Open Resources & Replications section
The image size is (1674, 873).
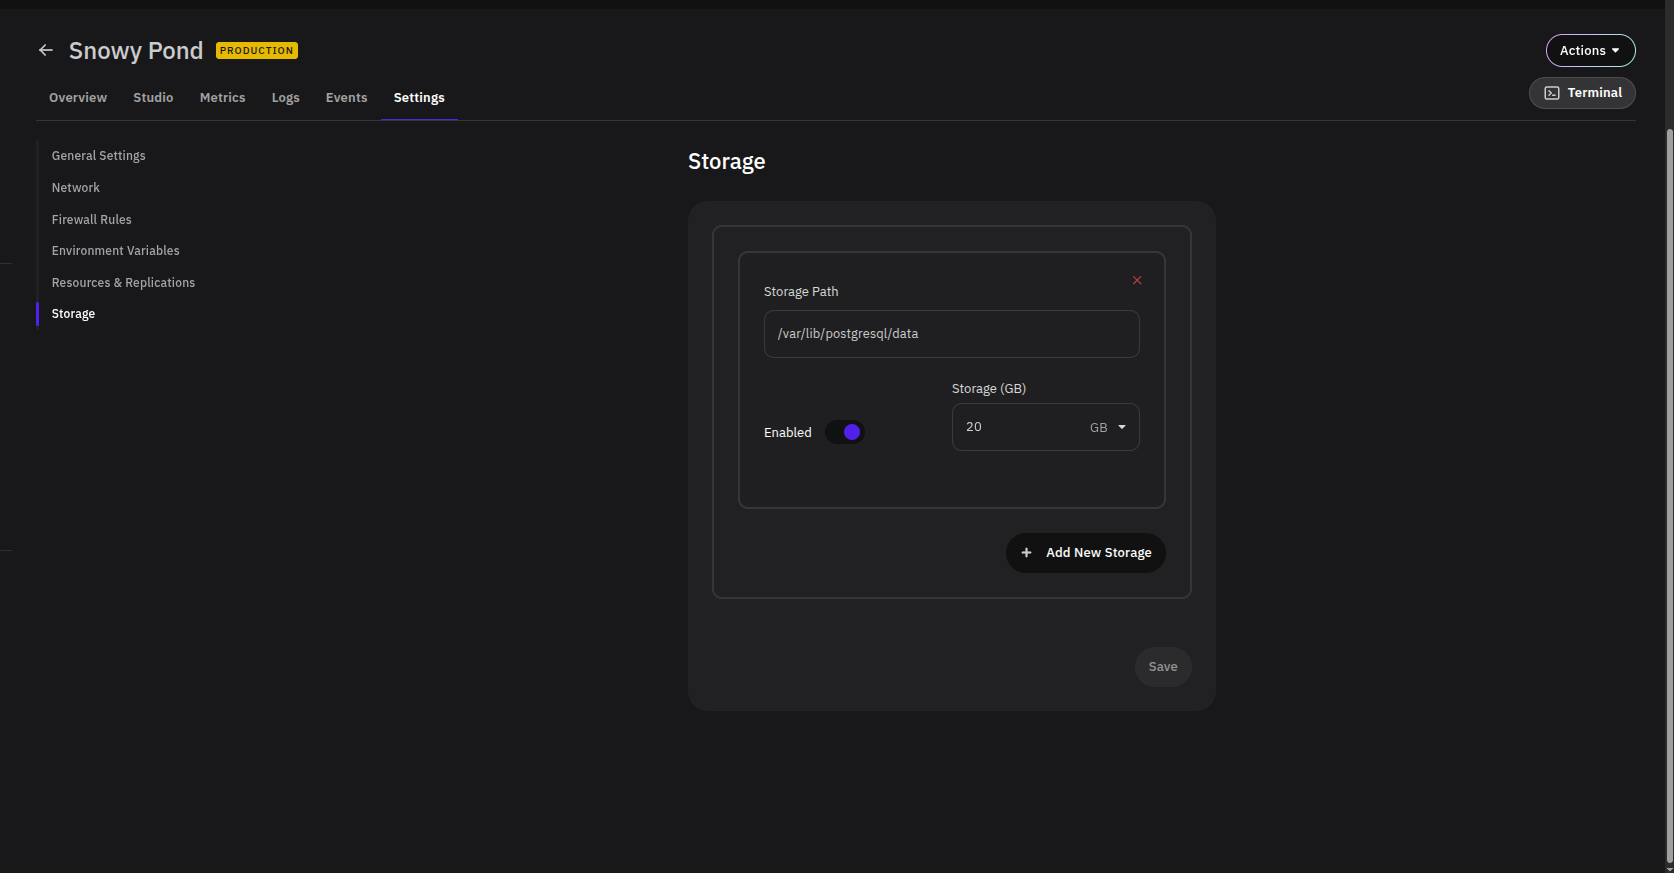click(123, 283)
